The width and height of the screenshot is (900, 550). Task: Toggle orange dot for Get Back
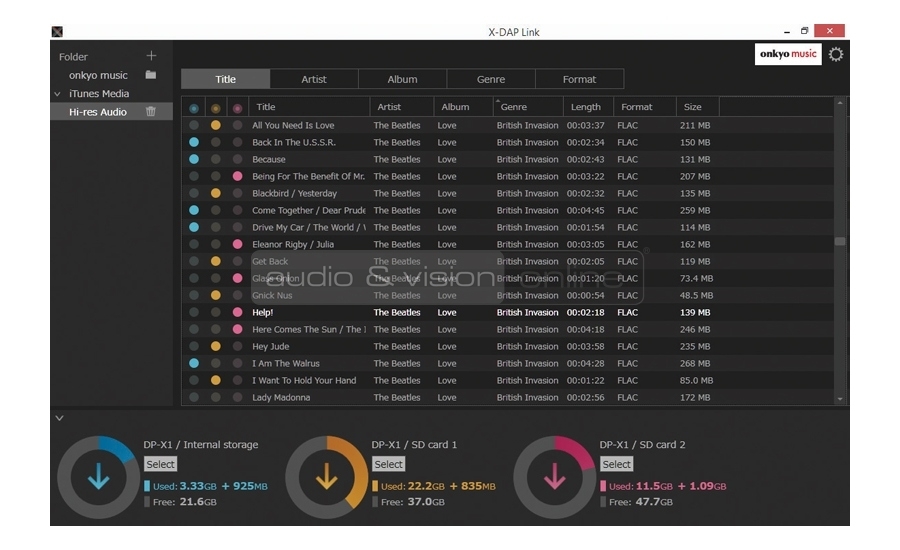click(215, 261)
